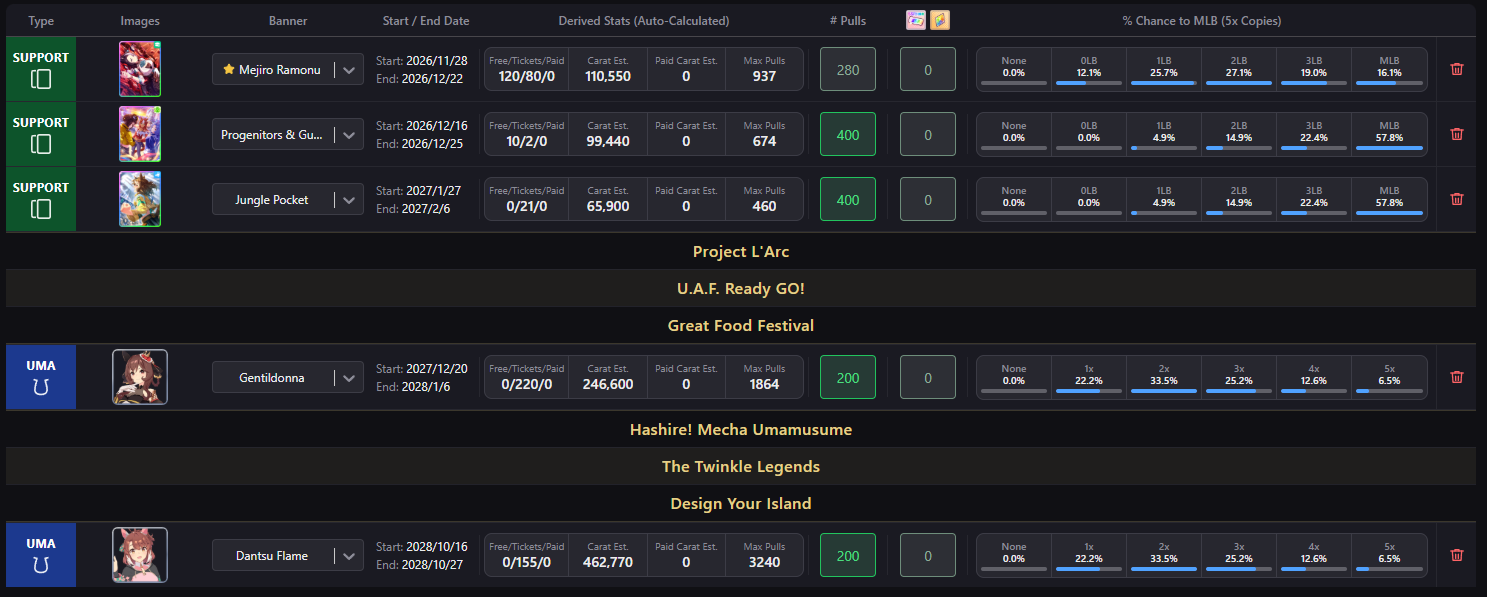Screen dimensions: 1487x597
Task: Remove the Jungle Pocket row with trash icon
Action: 1457,199
